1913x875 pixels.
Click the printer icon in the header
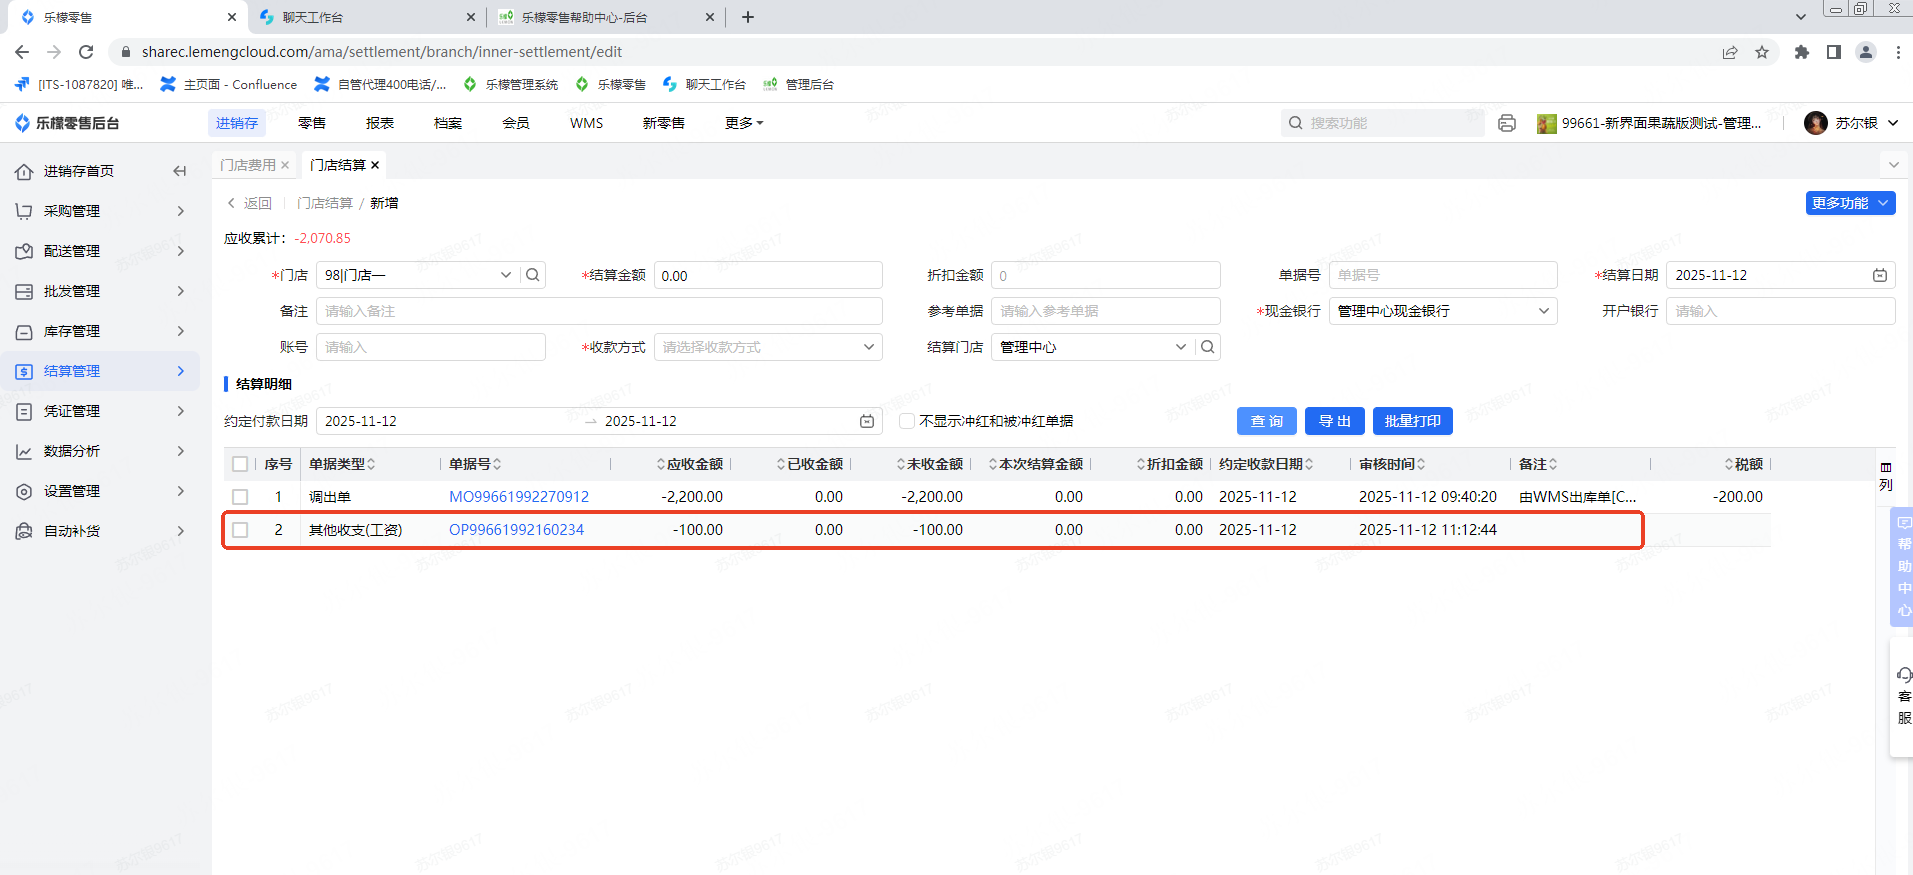1507,123
